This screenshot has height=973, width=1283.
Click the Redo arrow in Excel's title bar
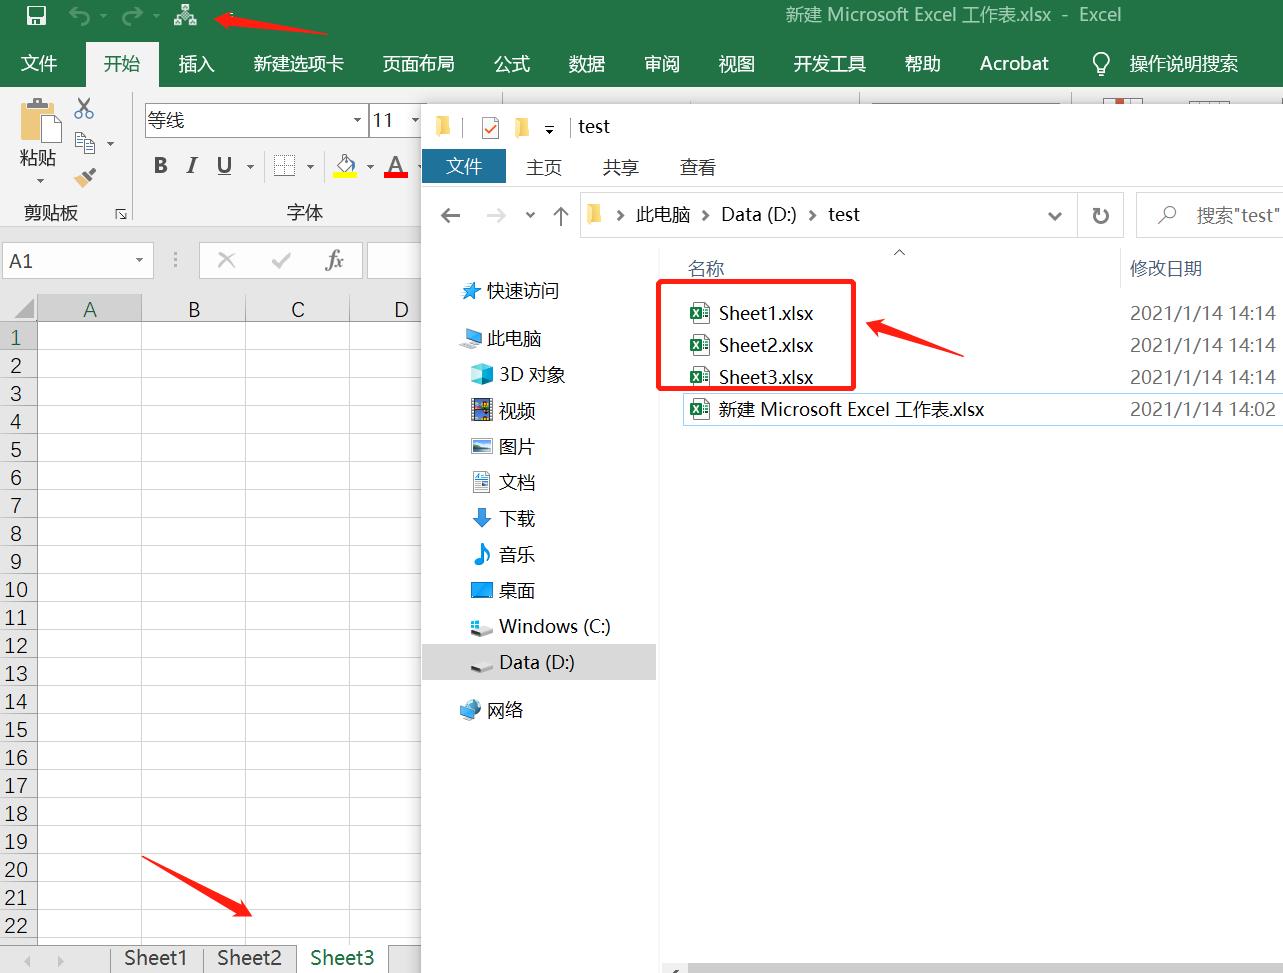coord(131,16)
